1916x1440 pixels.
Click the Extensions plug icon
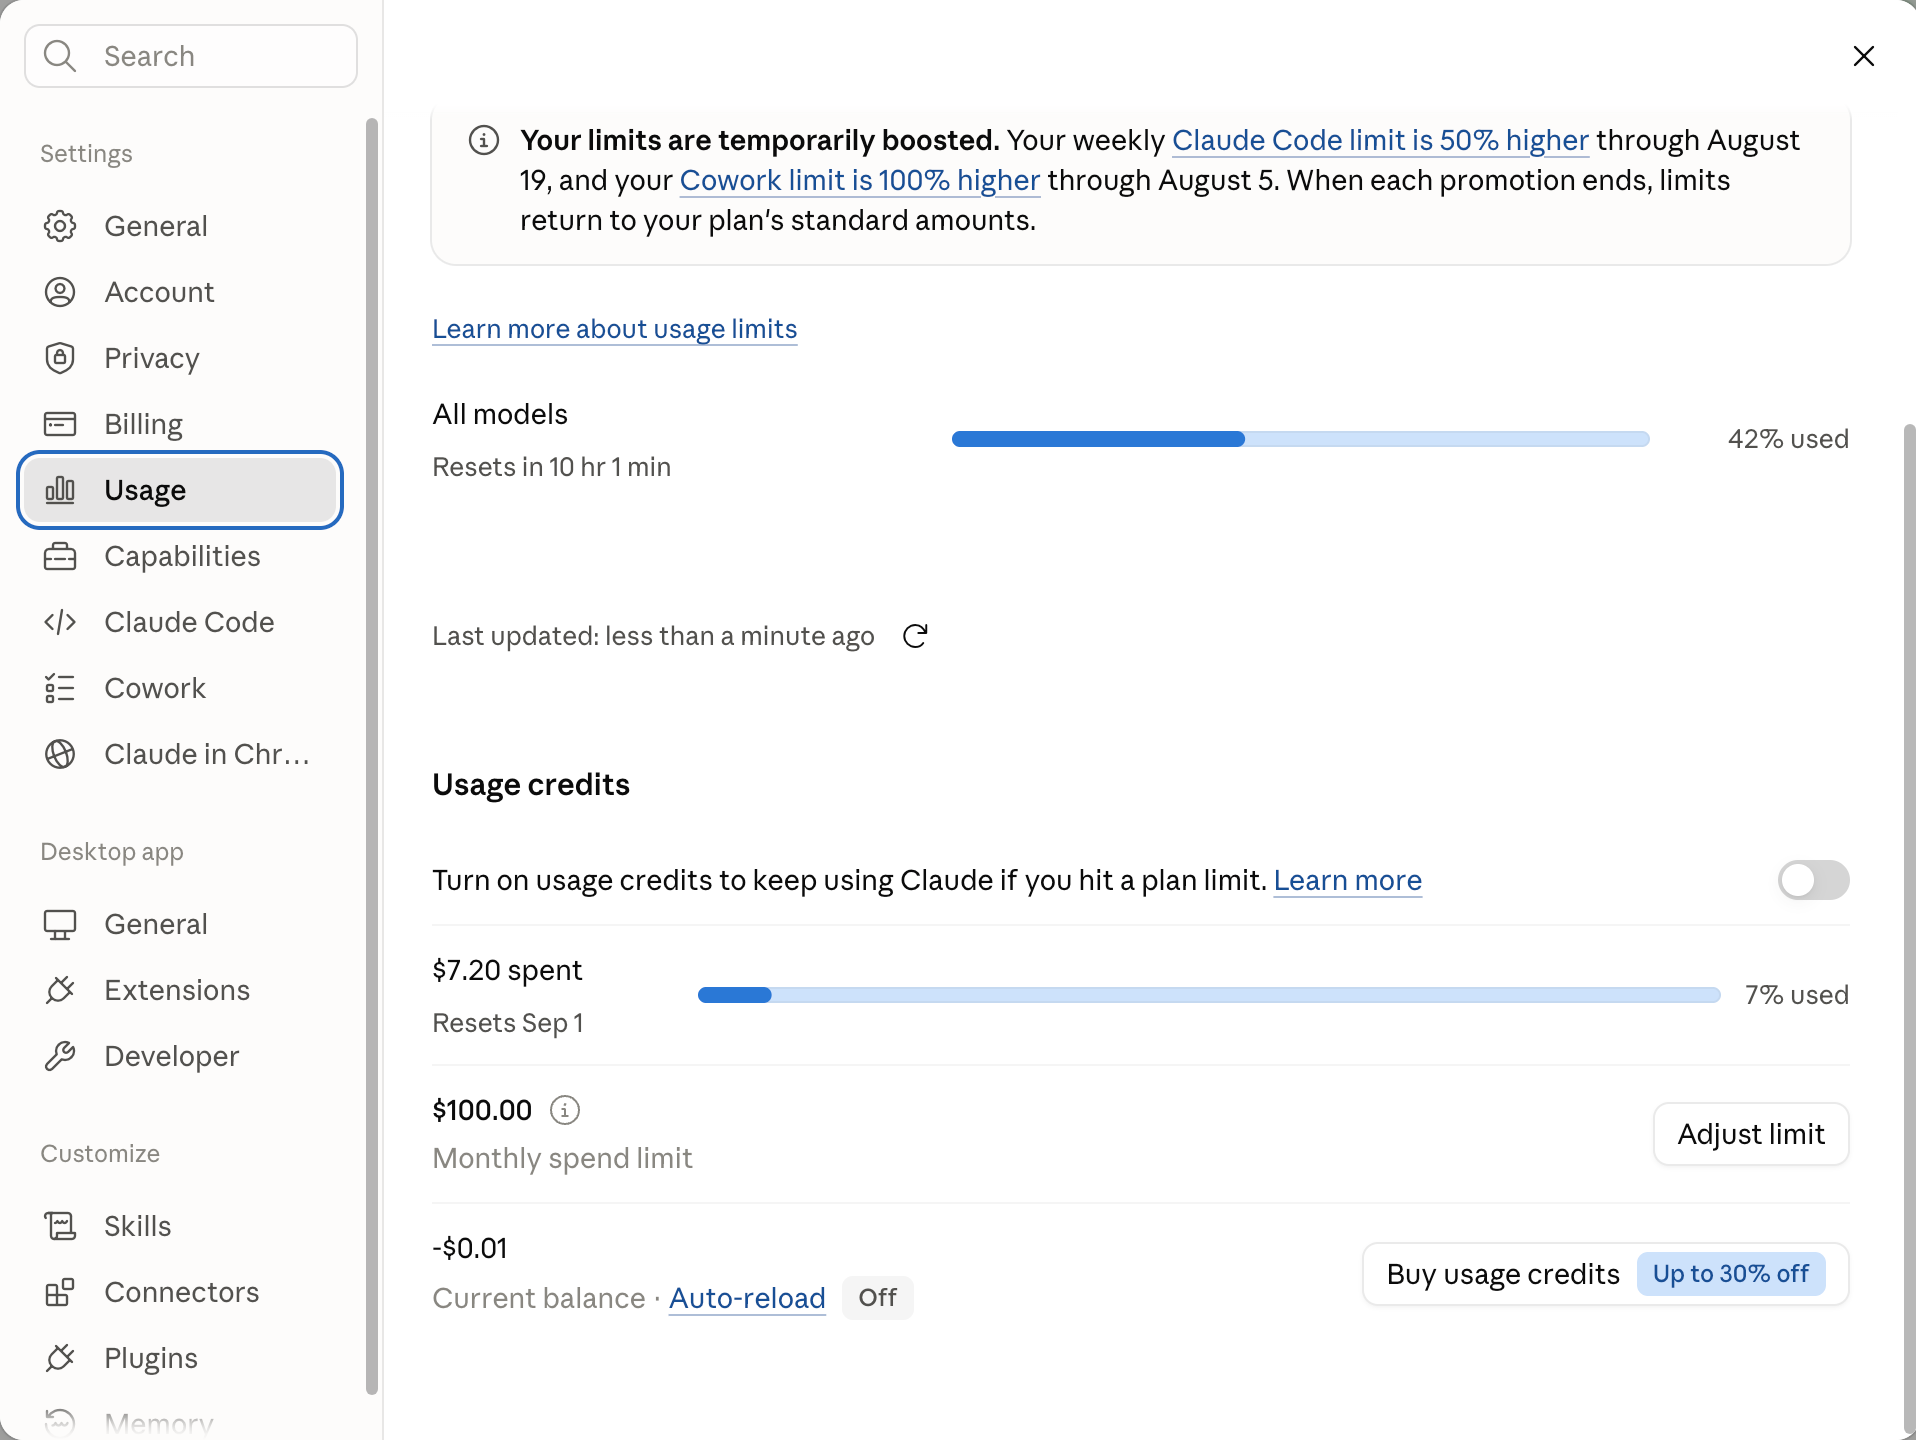tap(60, 990)
